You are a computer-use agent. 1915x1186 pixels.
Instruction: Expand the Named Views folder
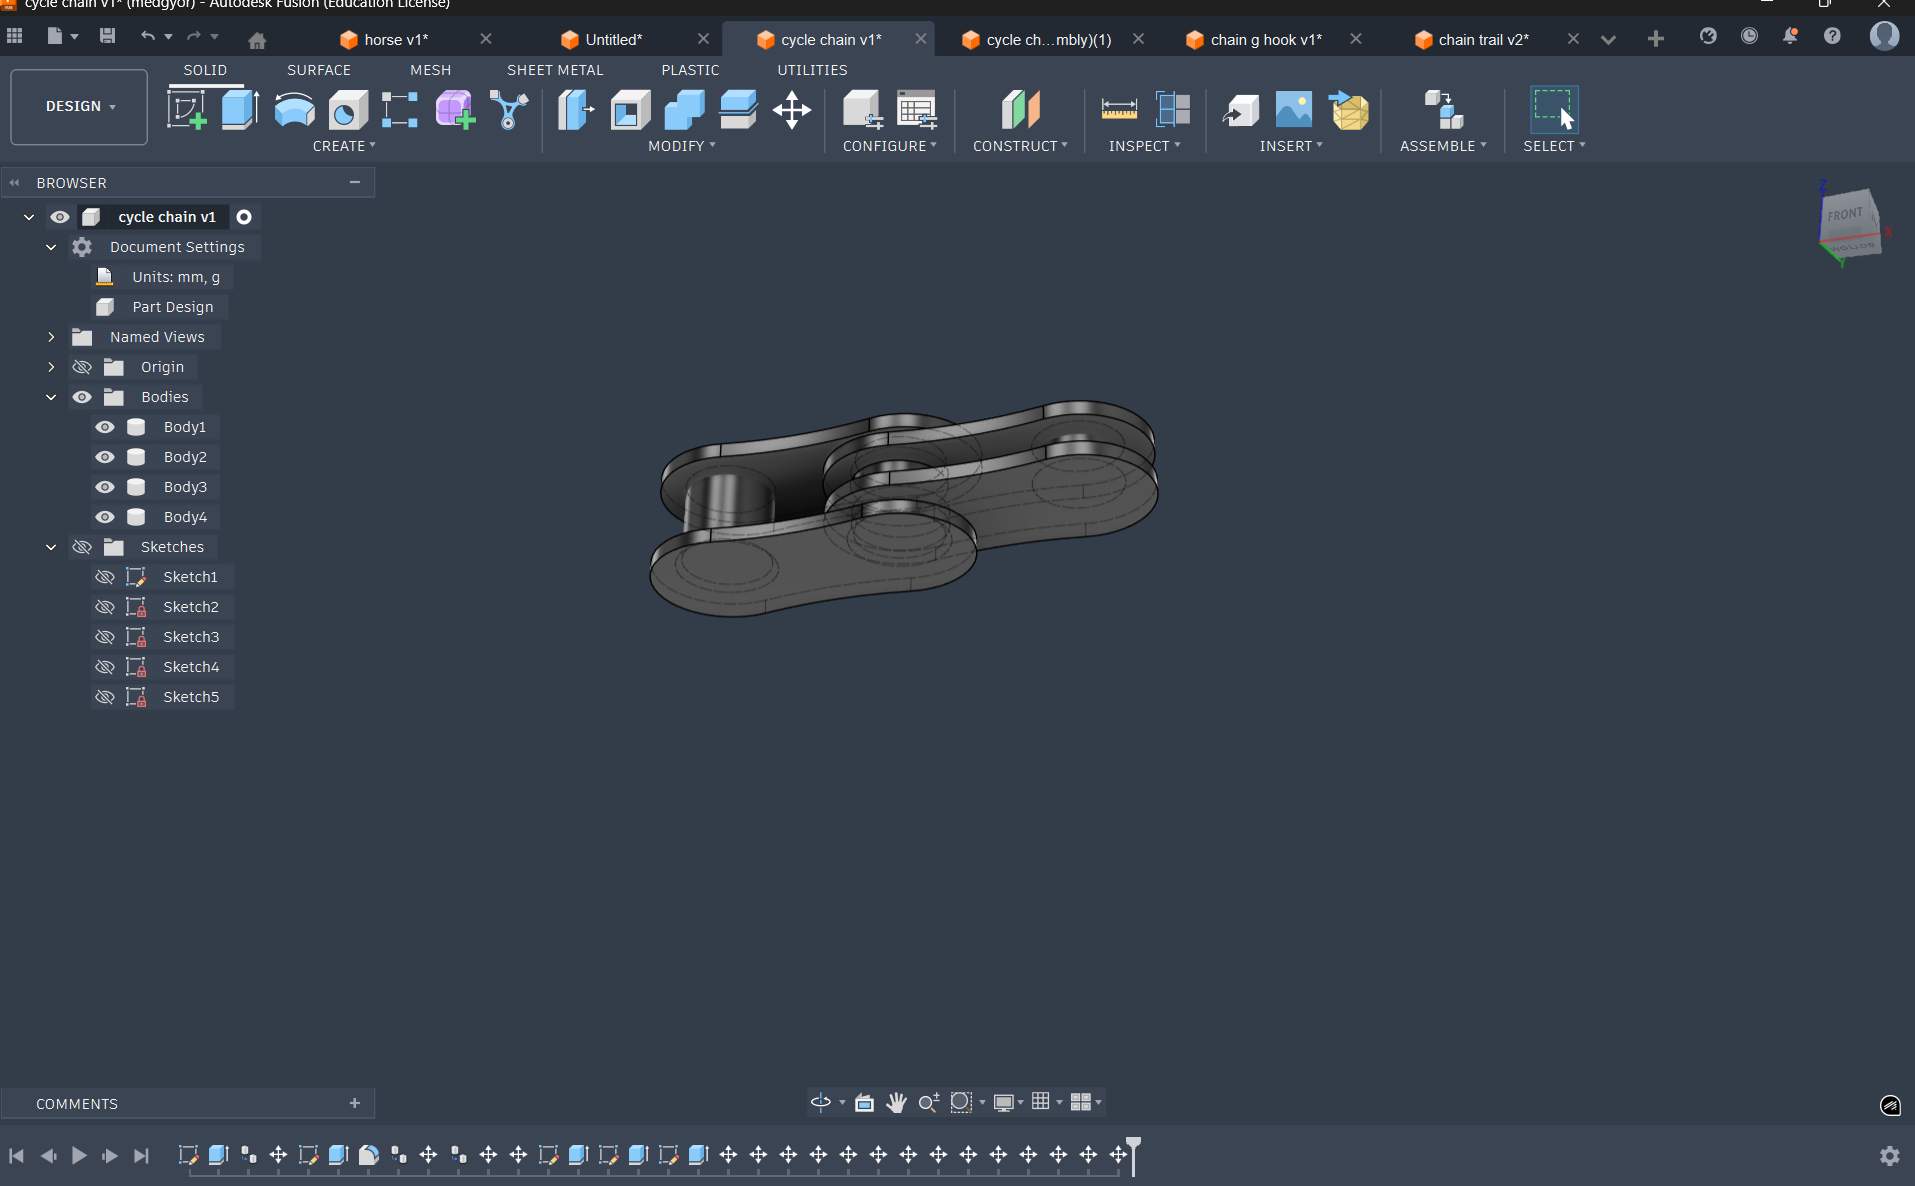click(x=51, y=337)
